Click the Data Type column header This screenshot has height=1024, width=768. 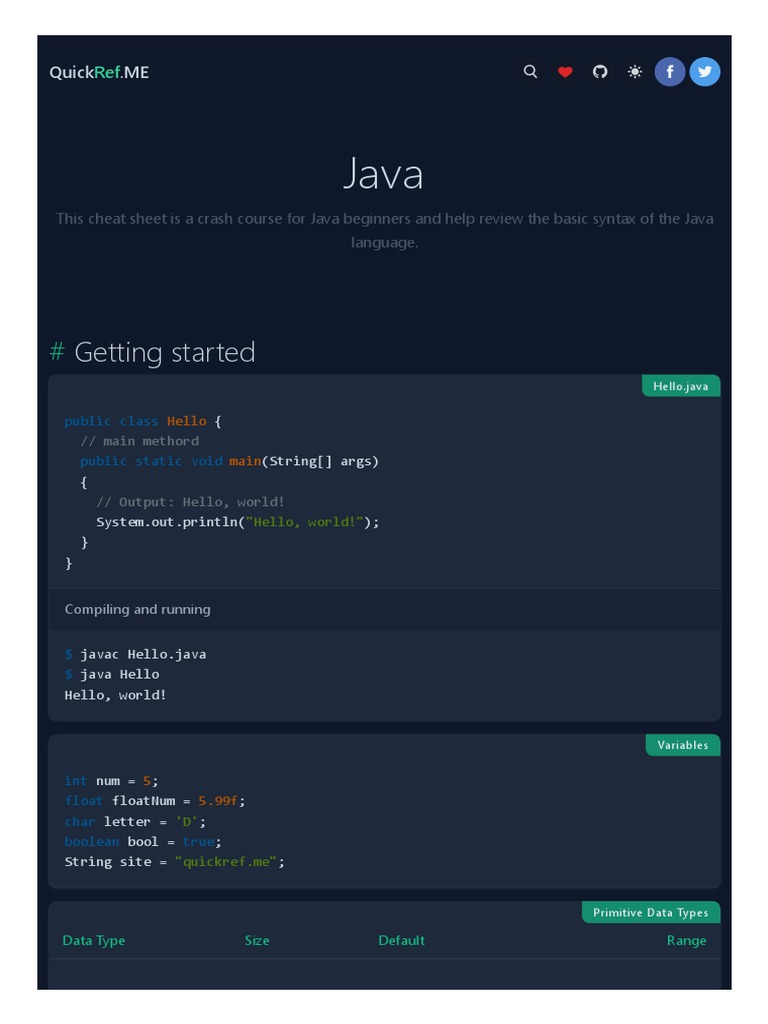click(94, 940)
